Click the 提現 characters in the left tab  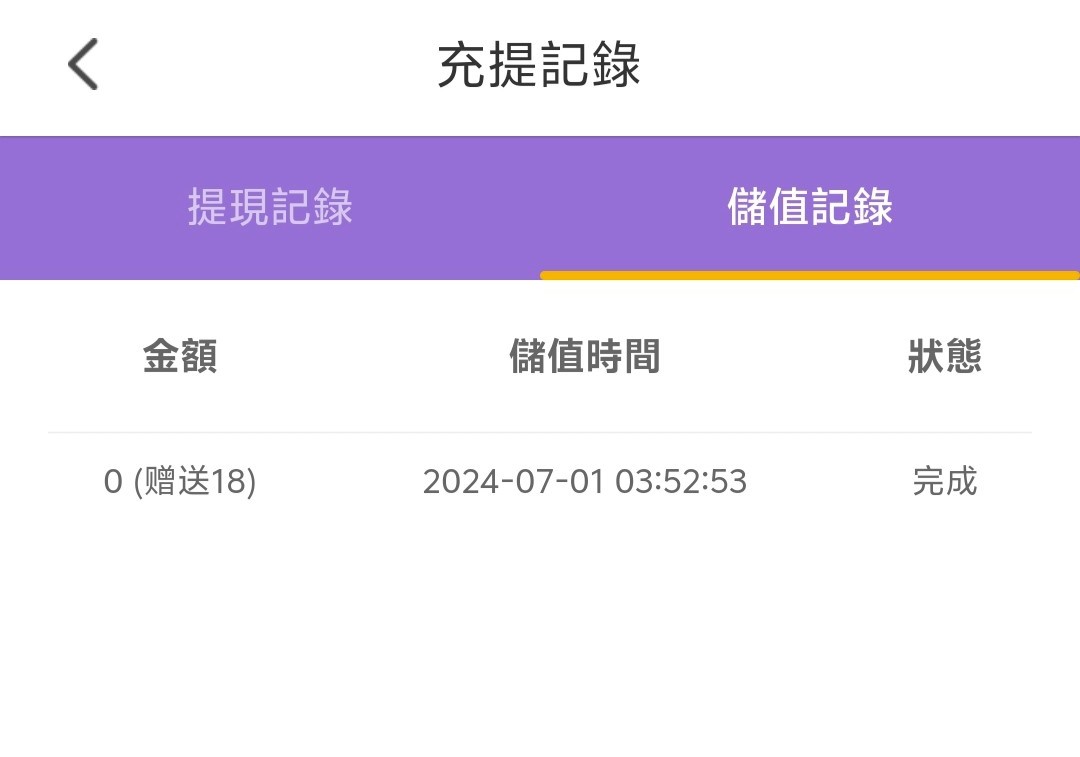[229, 207]
